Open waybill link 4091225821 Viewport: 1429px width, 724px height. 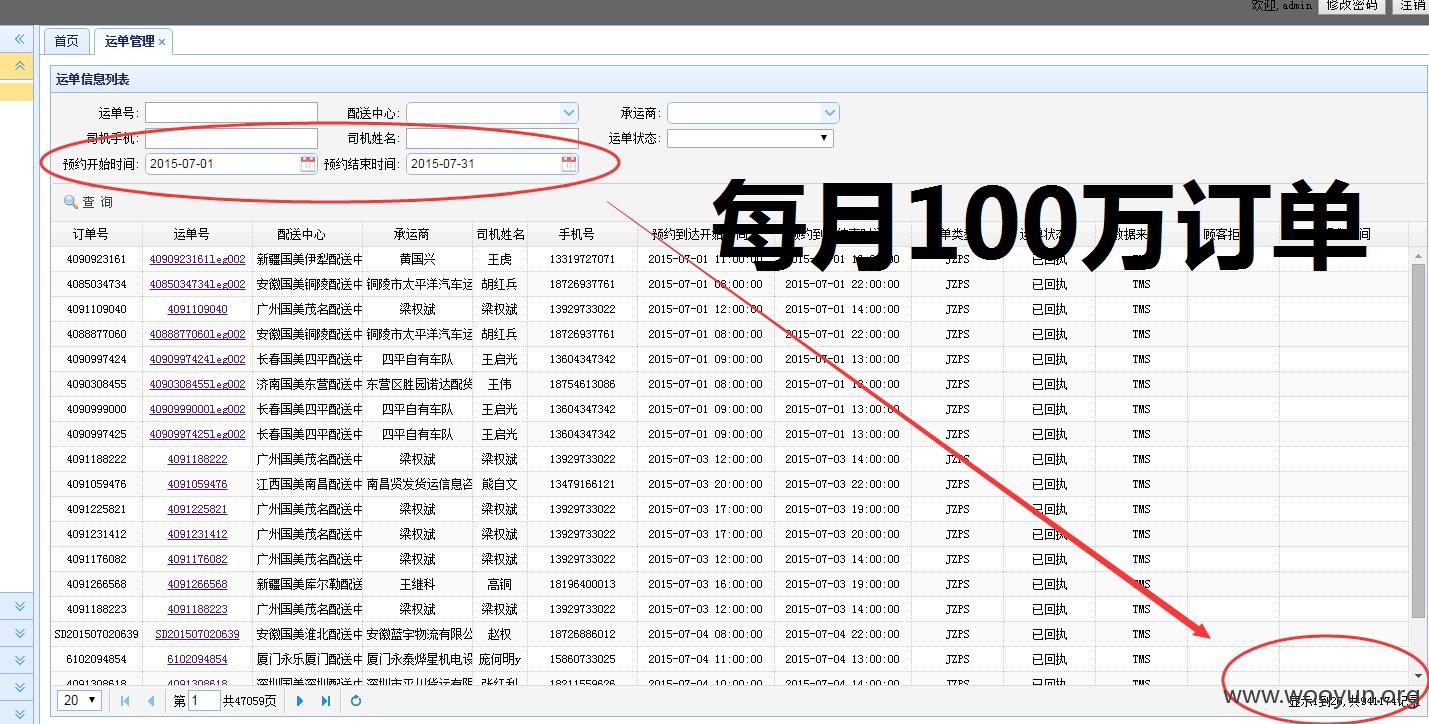click(x=197, y=509)
